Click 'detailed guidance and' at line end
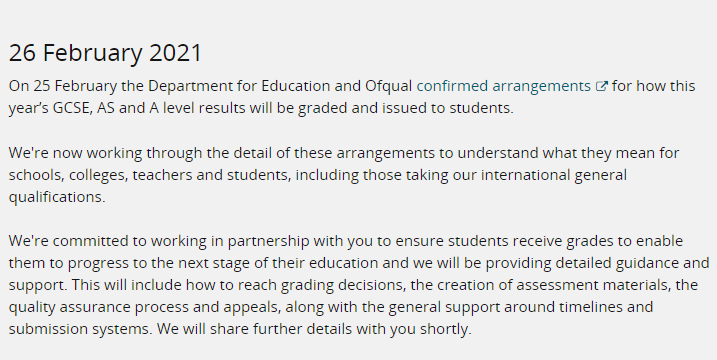 click(x=632, y=263)
